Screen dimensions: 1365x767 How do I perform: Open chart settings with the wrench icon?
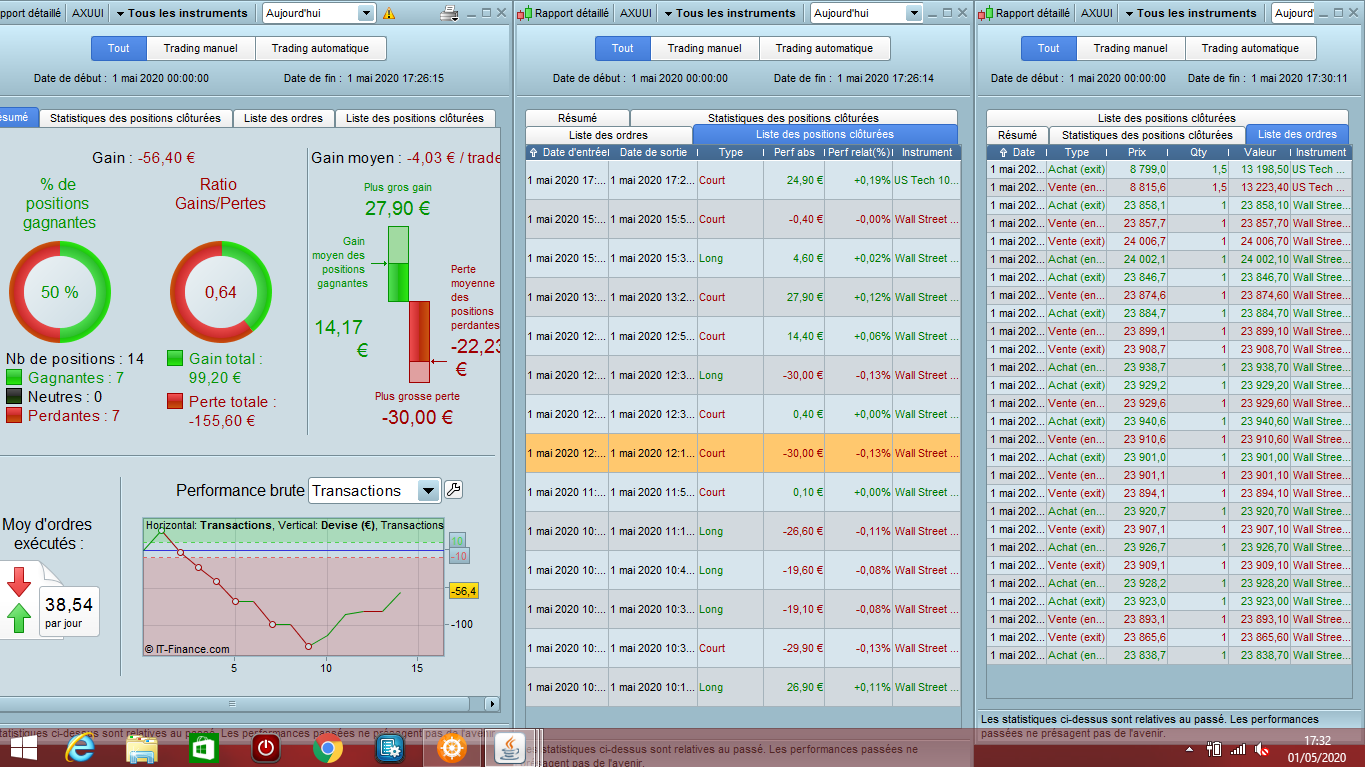(x=453, y=490)
